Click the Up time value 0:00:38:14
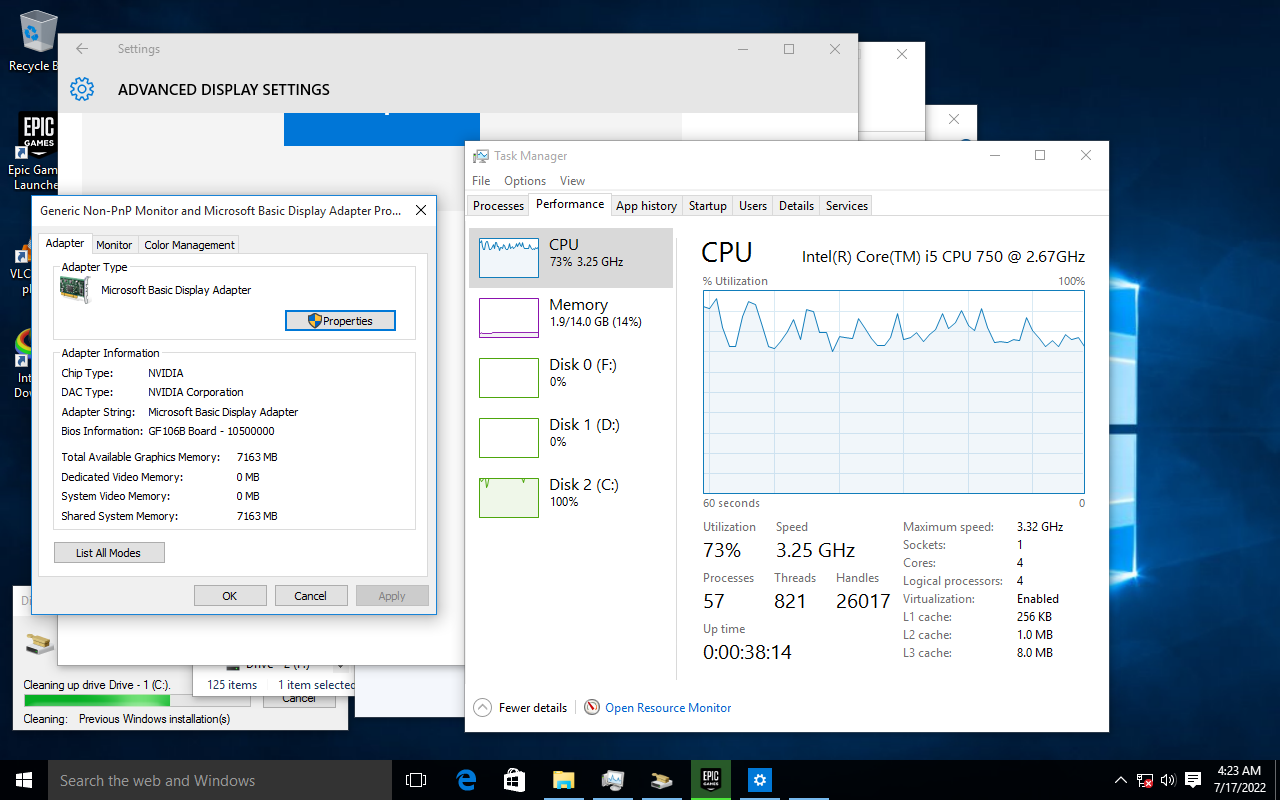Screen dimensions: 1280x800 click(747, 653)
